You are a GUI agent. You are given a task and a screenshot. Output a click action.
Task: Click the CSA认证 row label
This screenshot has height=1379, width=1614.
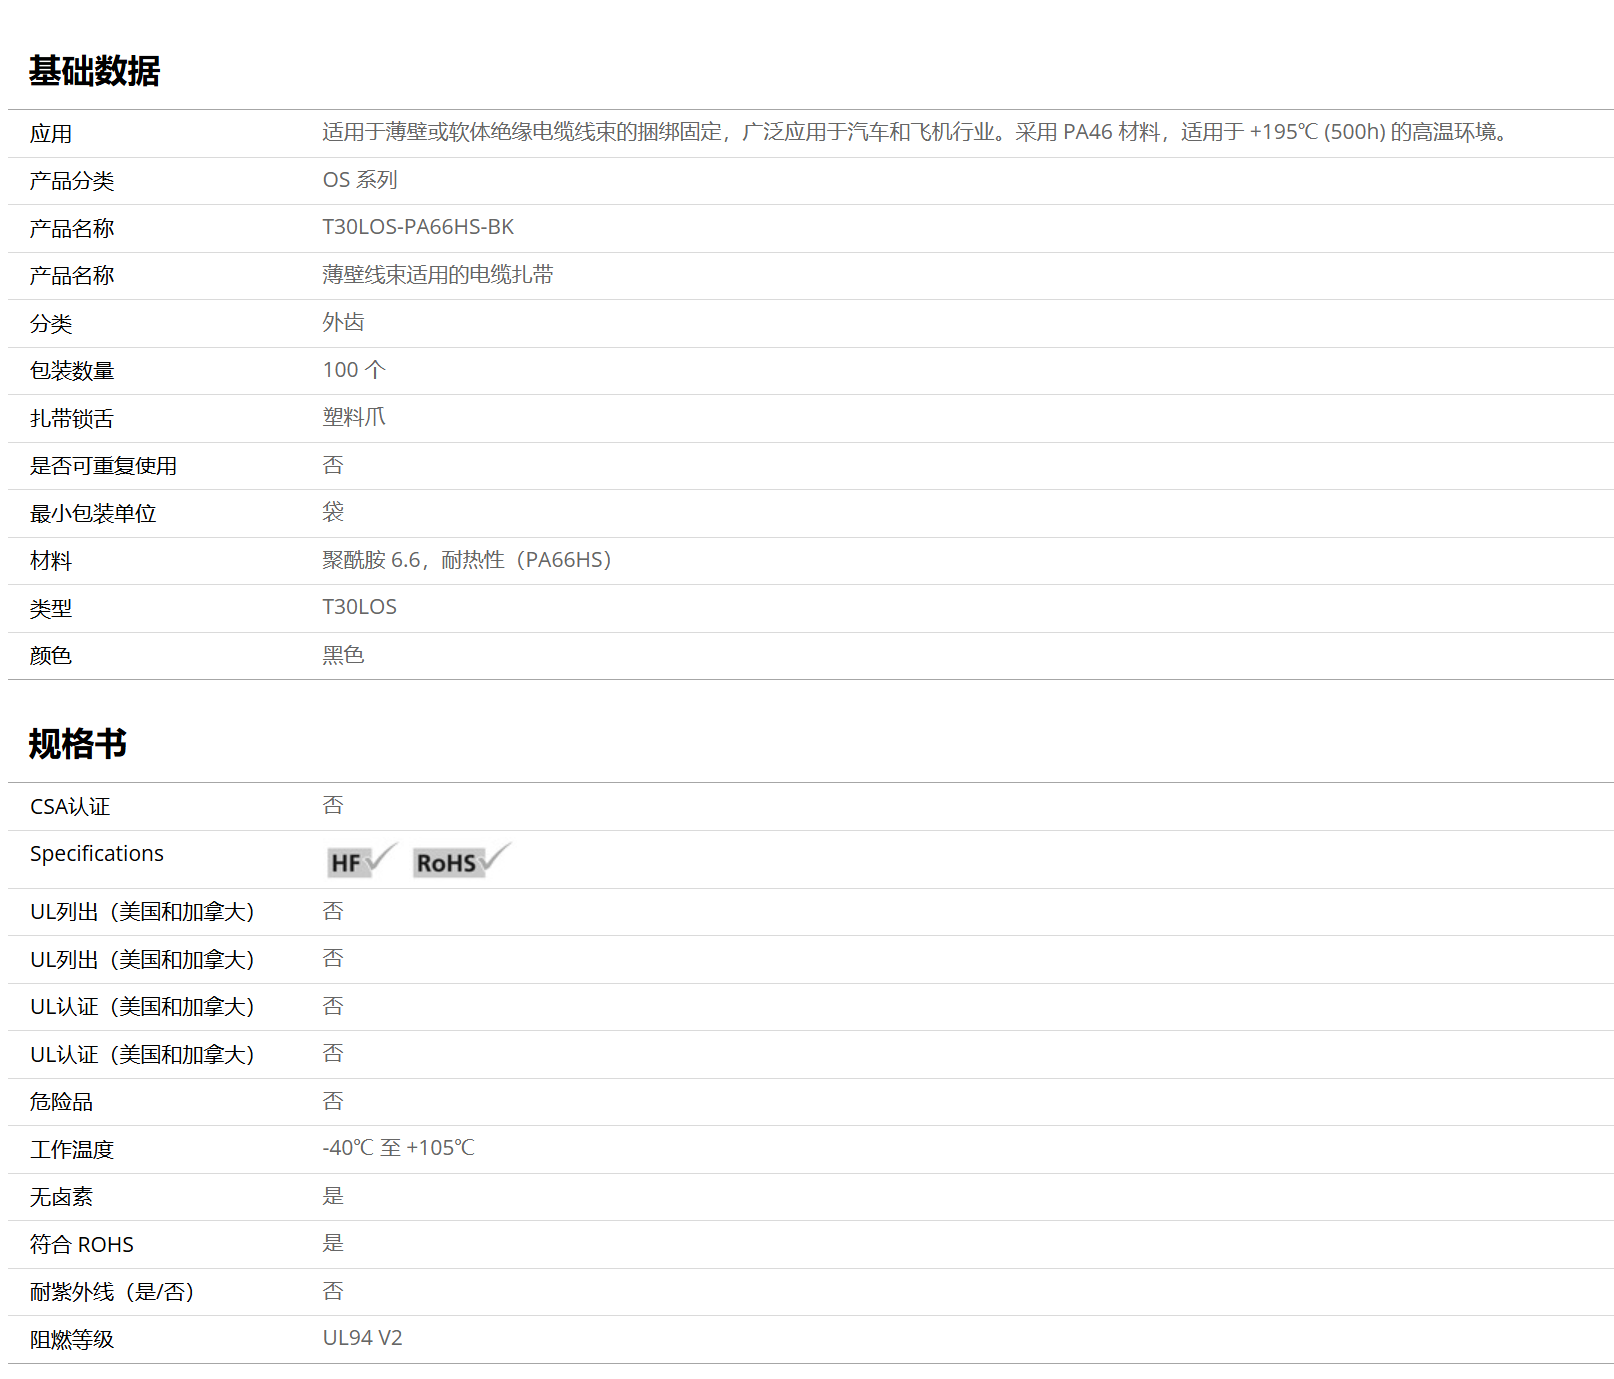pyautogui.click(x=70, y=807)
